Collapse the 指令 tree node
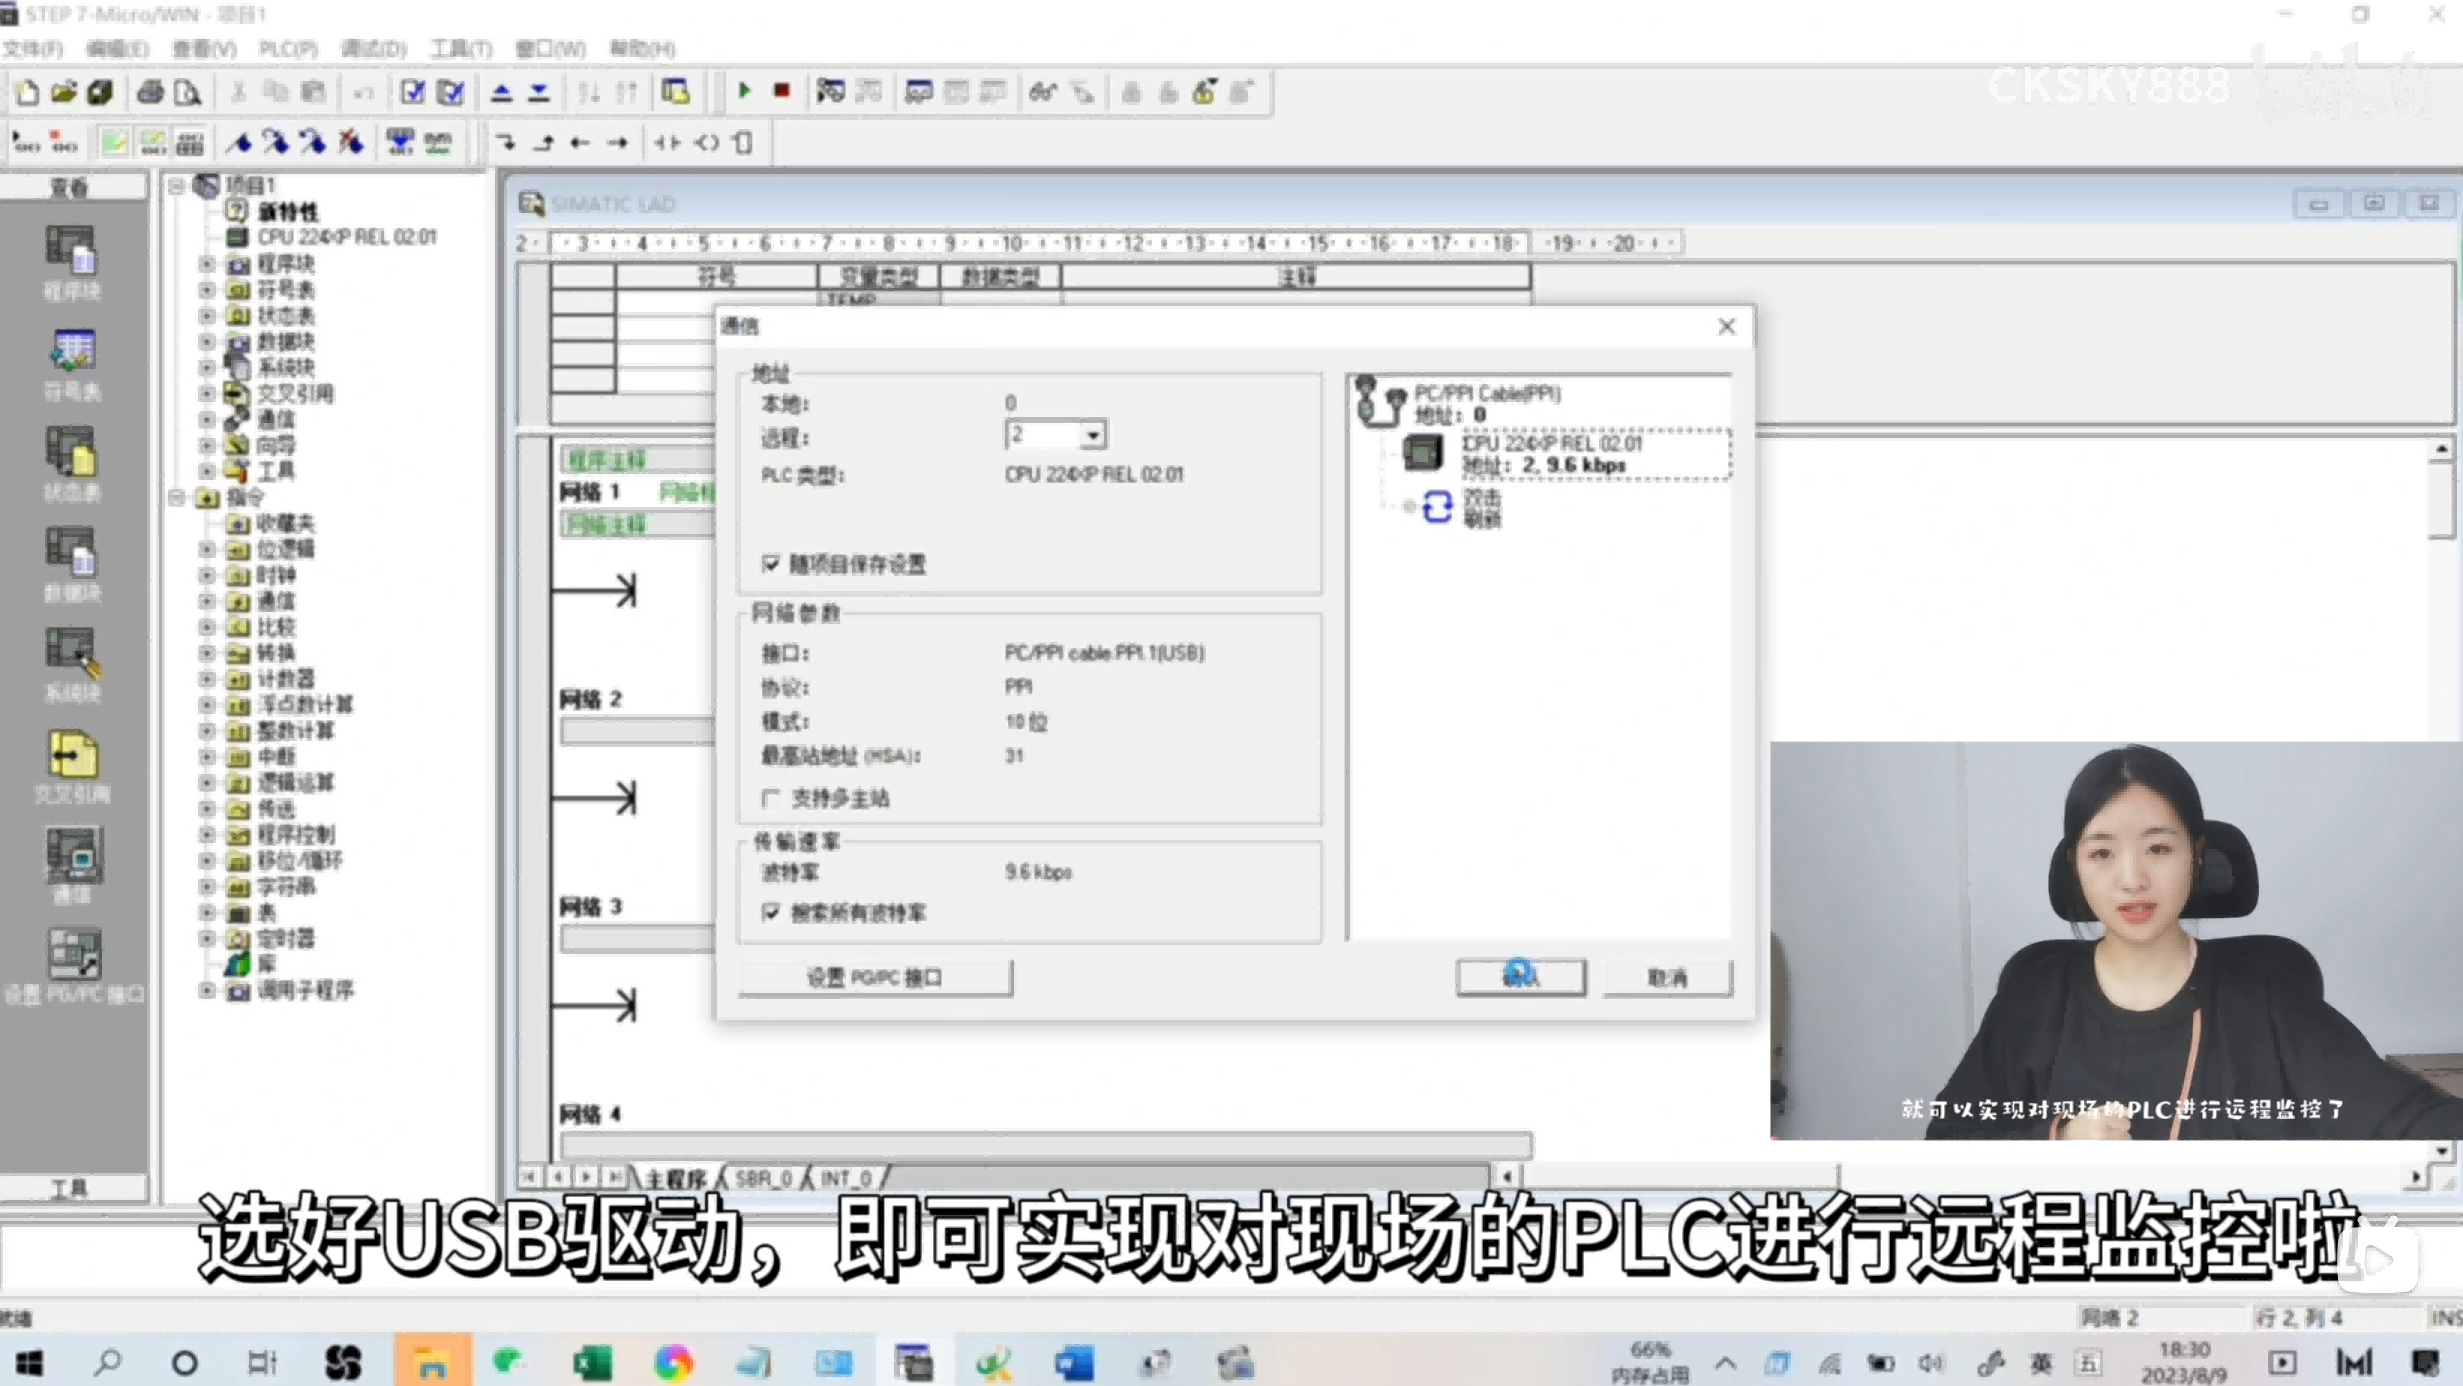 (x=177, y=497)
